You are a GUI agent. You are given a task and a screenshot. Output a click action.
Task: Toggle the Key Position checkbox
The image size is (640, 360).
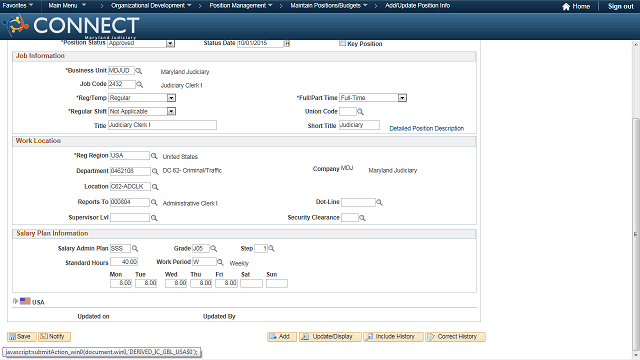click(x=342, y=43)
